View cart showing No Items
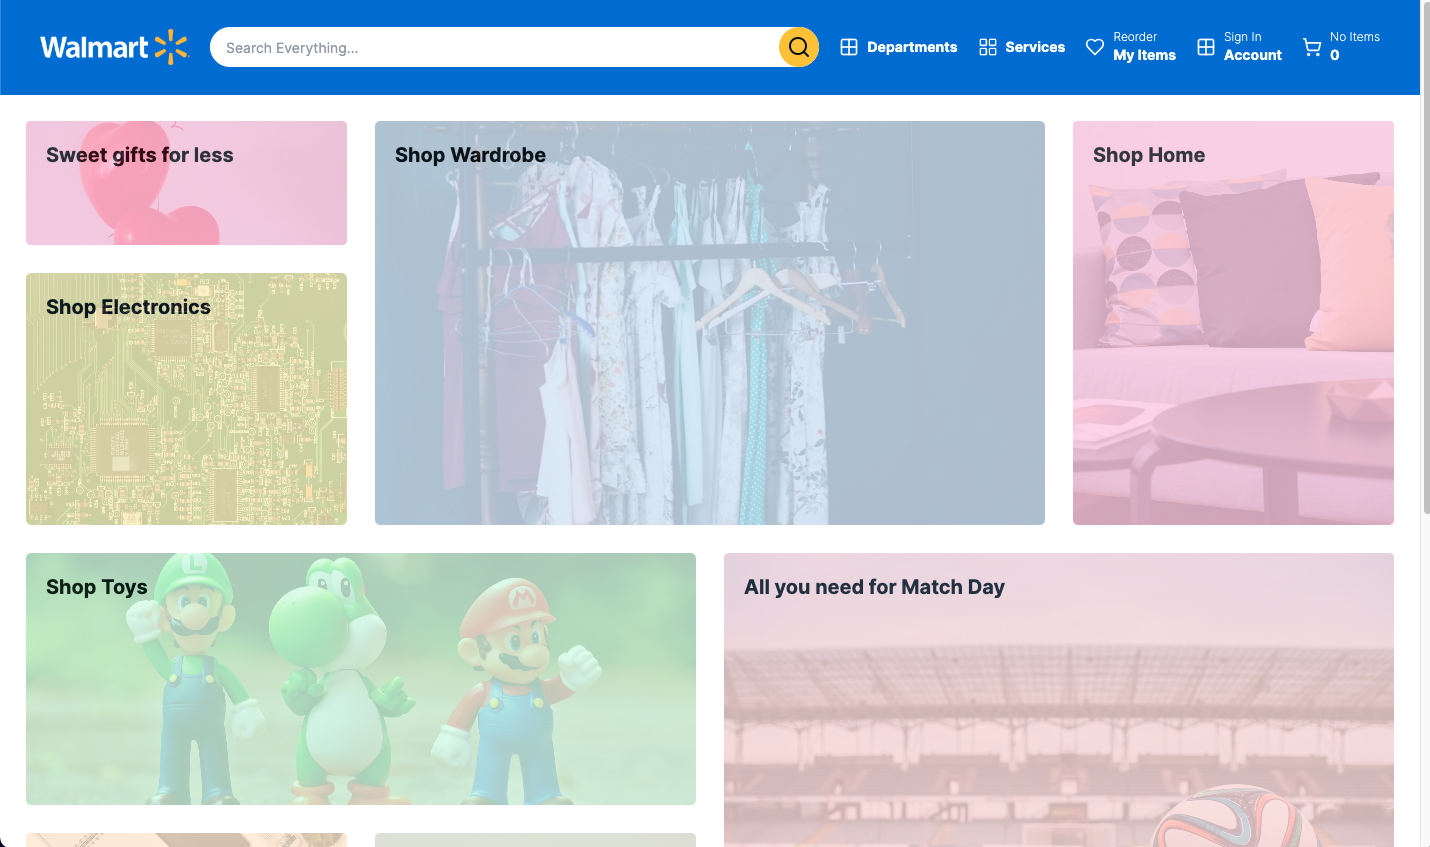 1341,47
